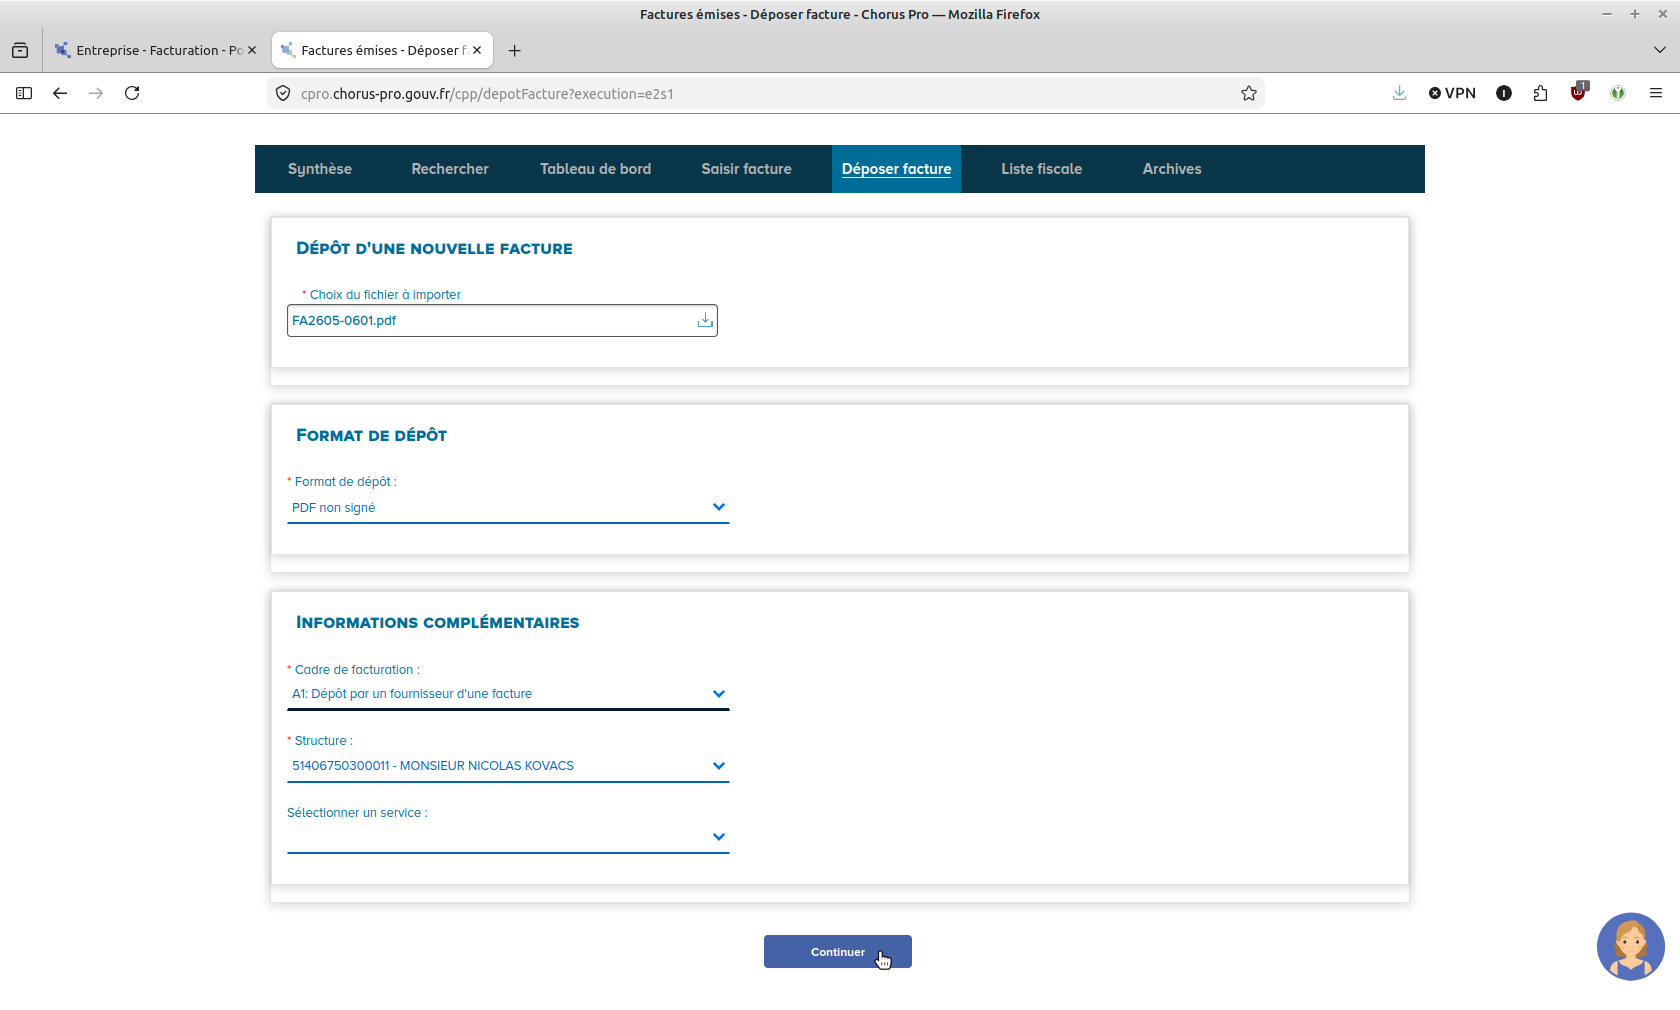Expand the Cadre de facturation dropdown

click(508, 694)
